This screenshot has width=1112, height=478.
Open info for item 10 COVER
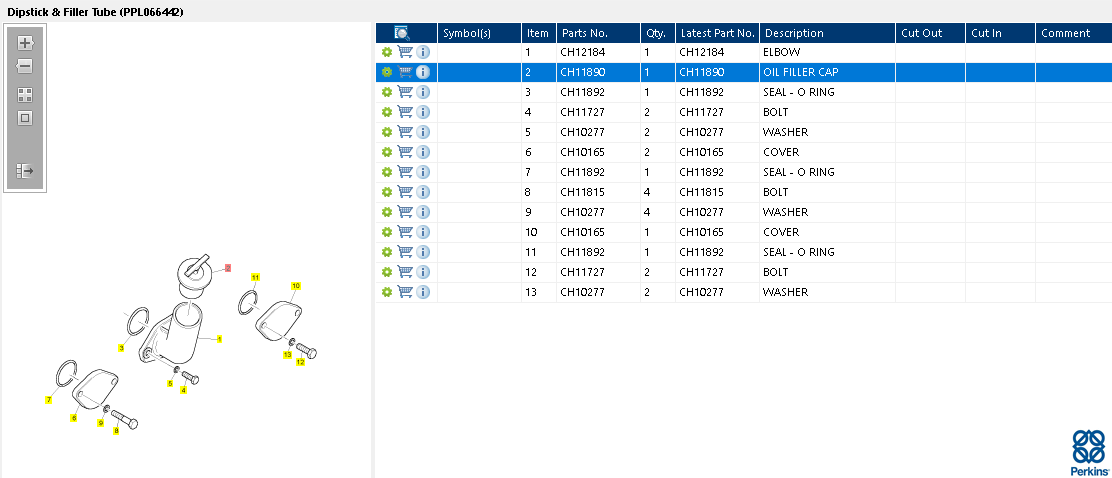423,232
